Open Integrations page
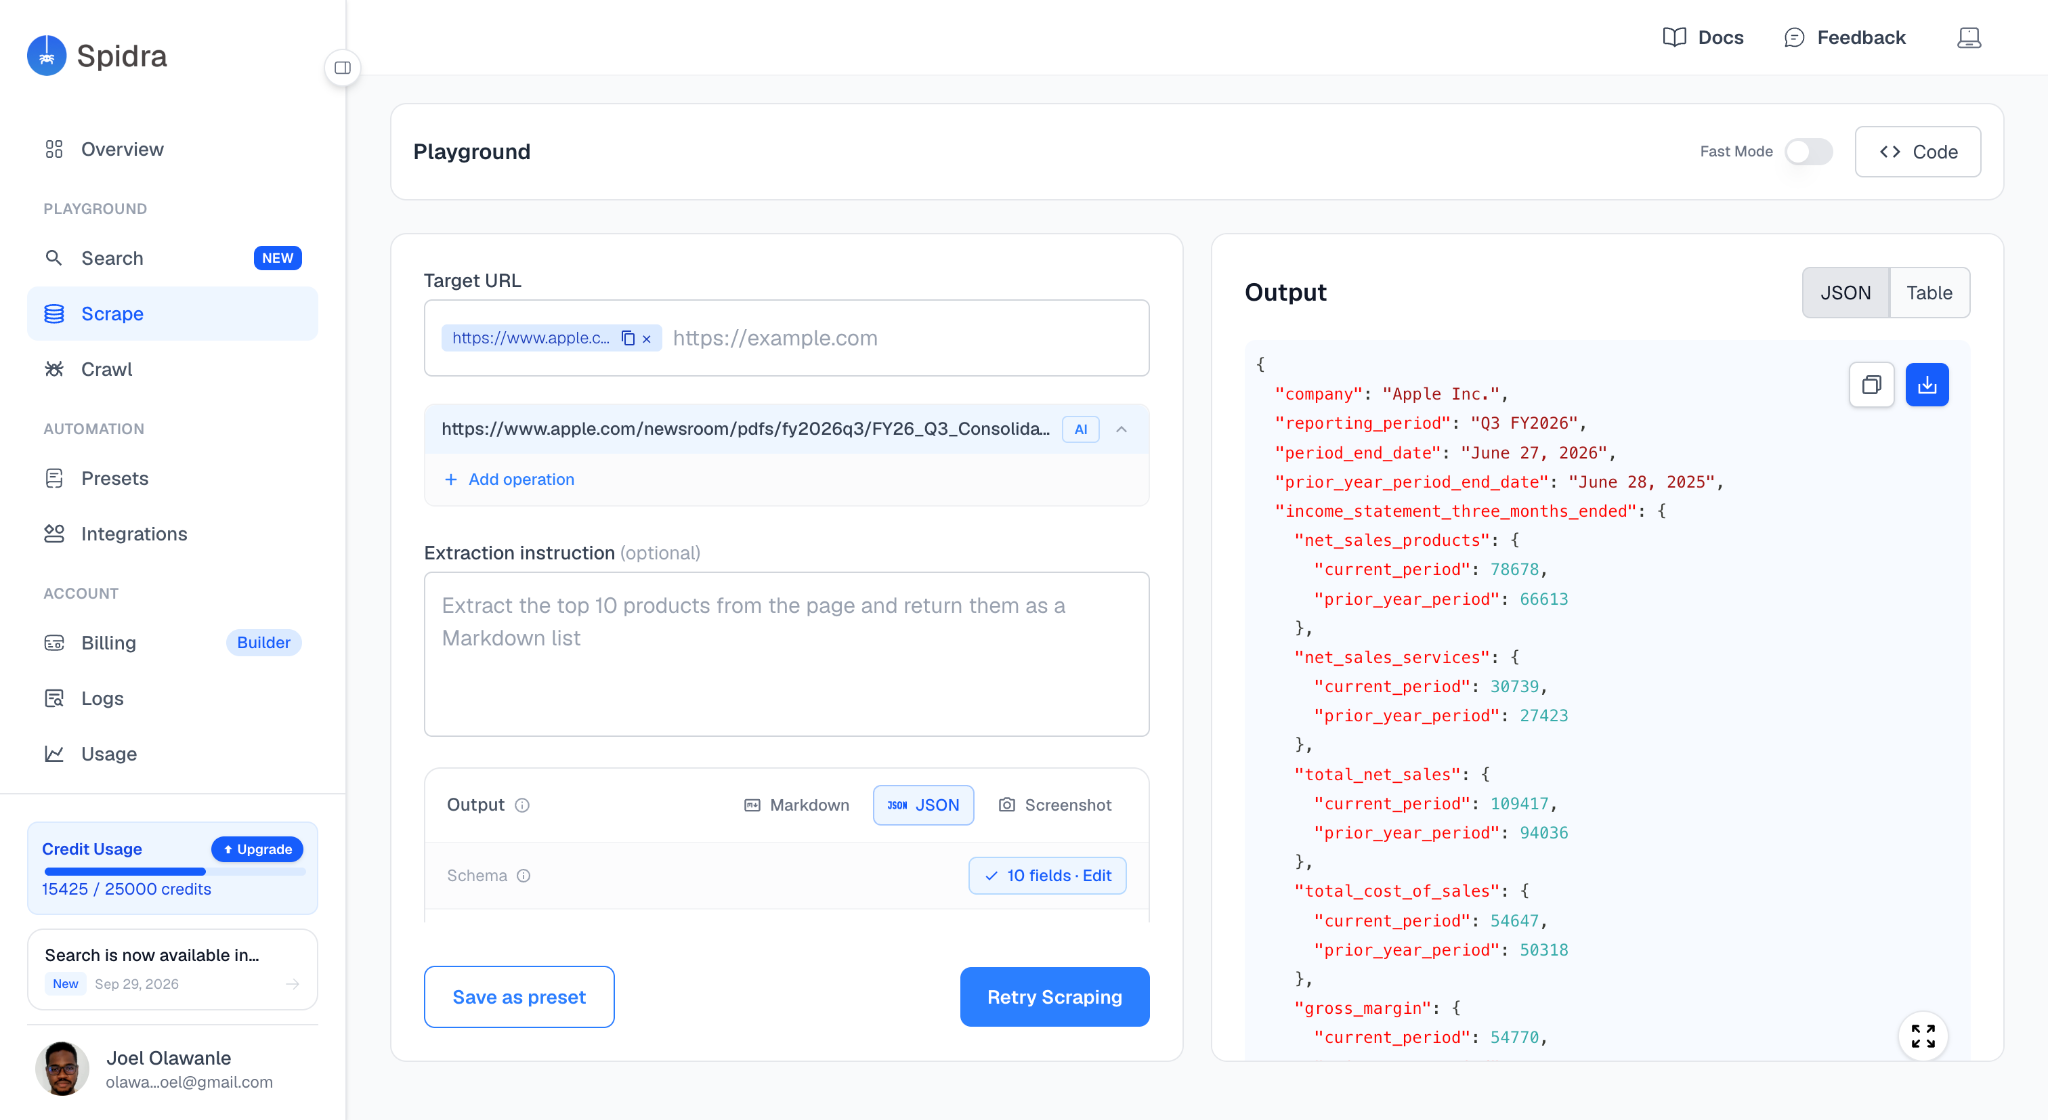The image size is (2048, 1120). point(172,534)
